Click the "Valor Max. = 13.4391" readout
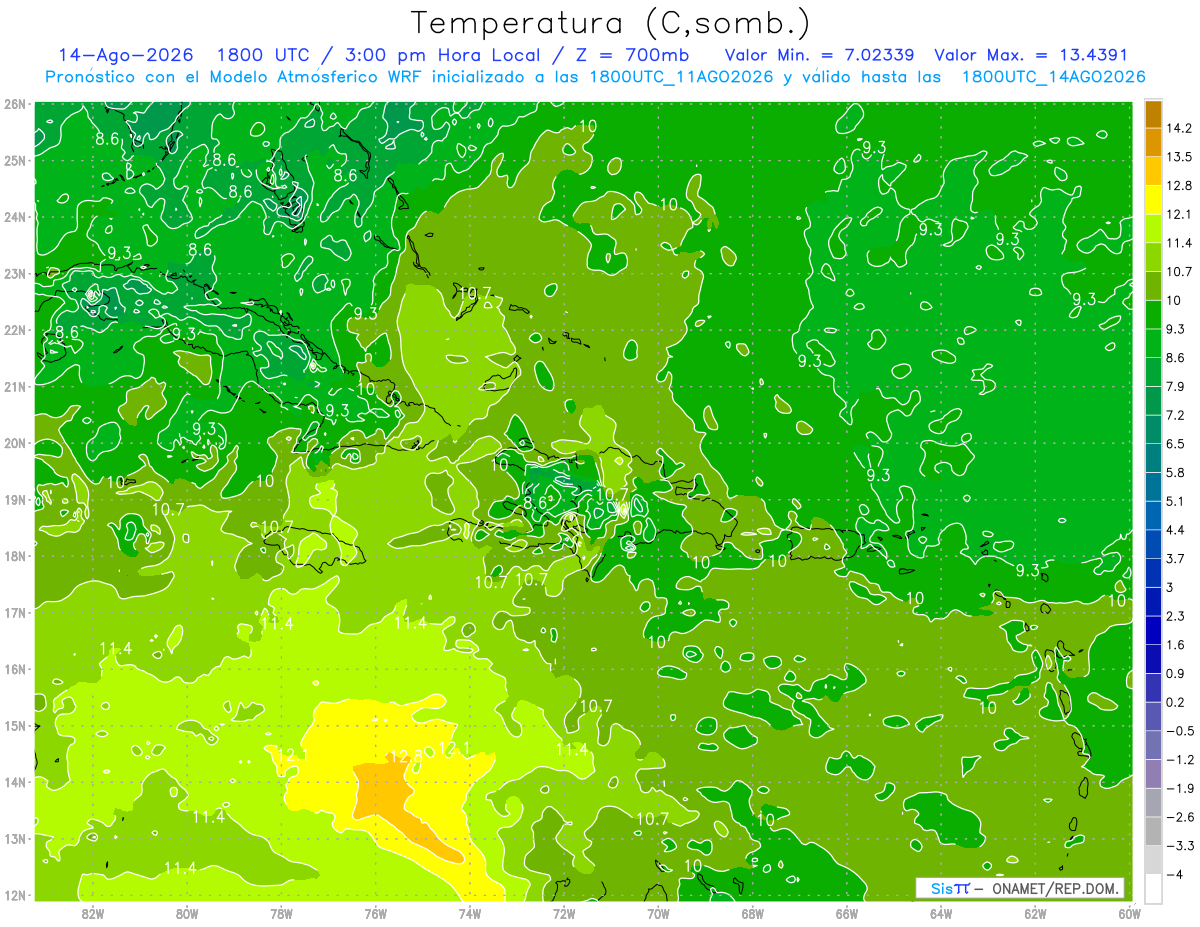1200x927 pixels. click(x=1031, y=55)
